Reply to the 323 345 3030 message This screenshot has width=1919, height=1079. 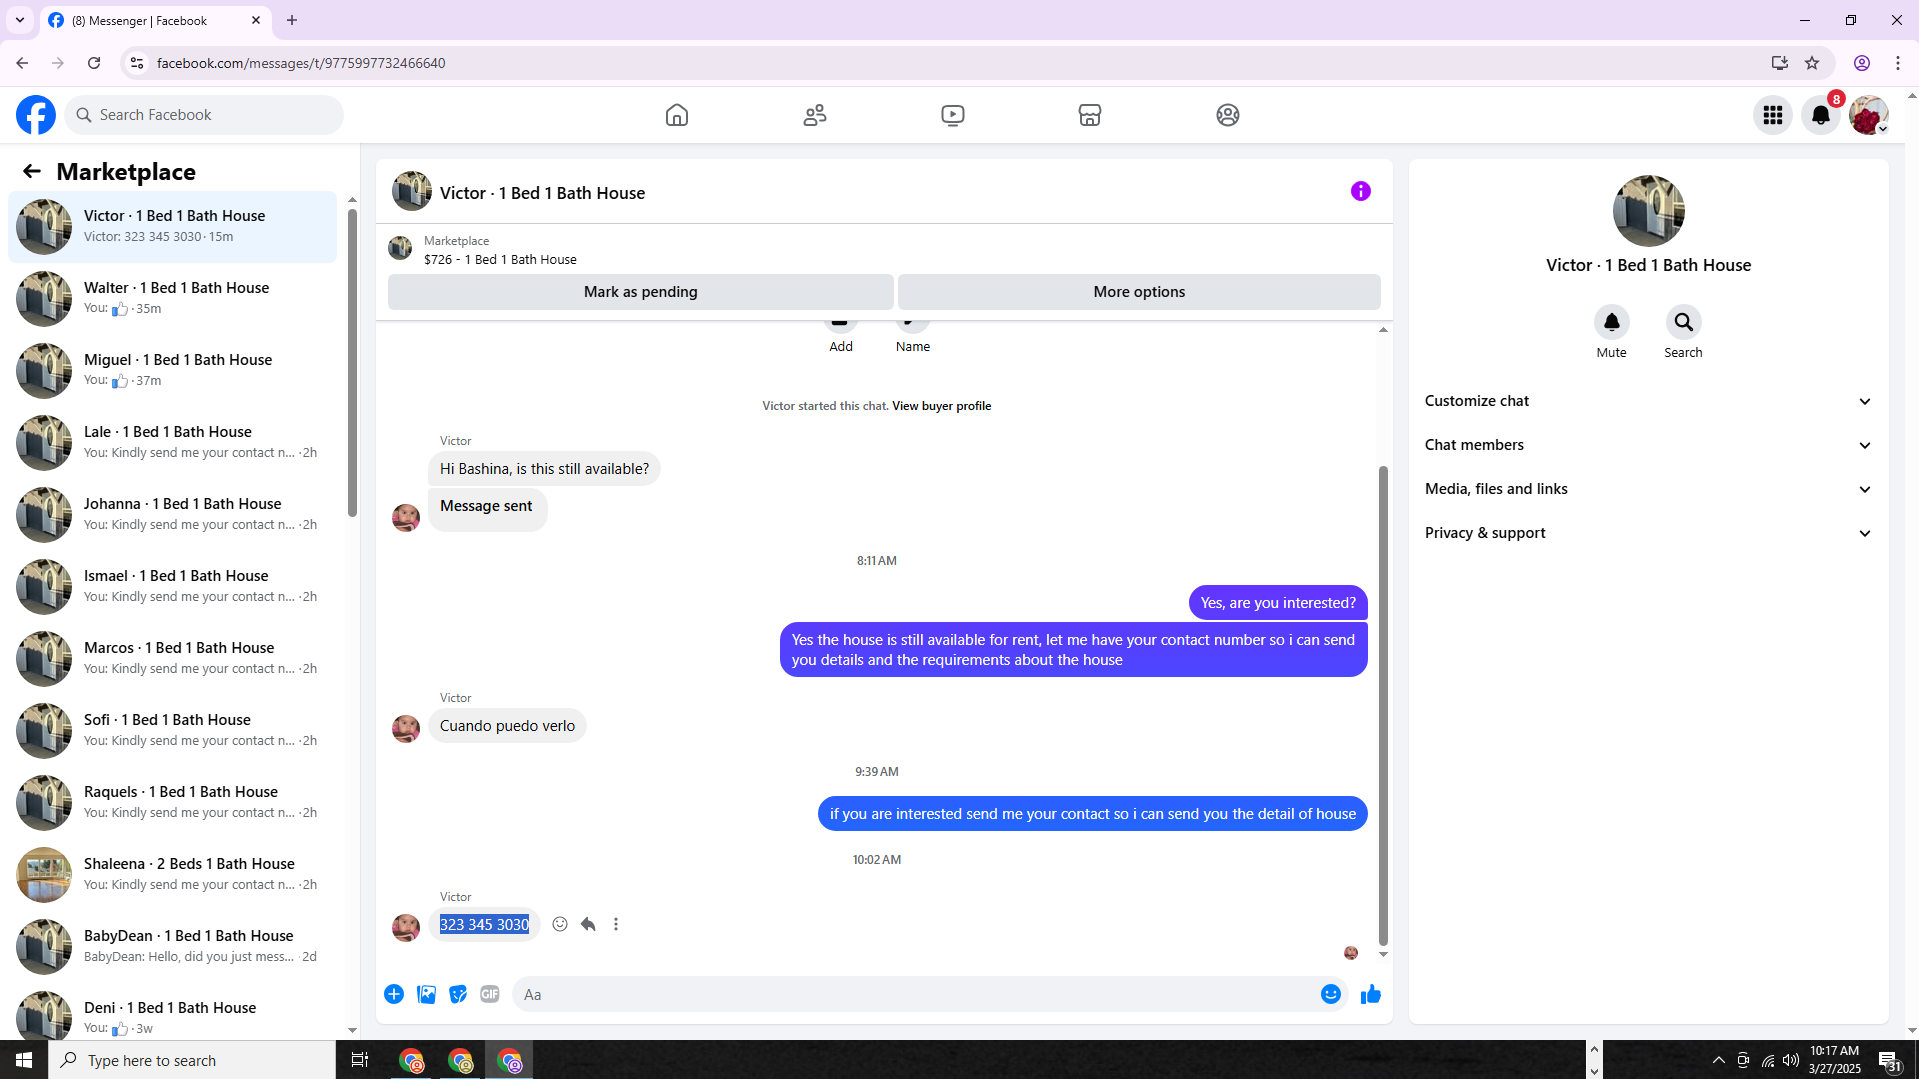588,924
